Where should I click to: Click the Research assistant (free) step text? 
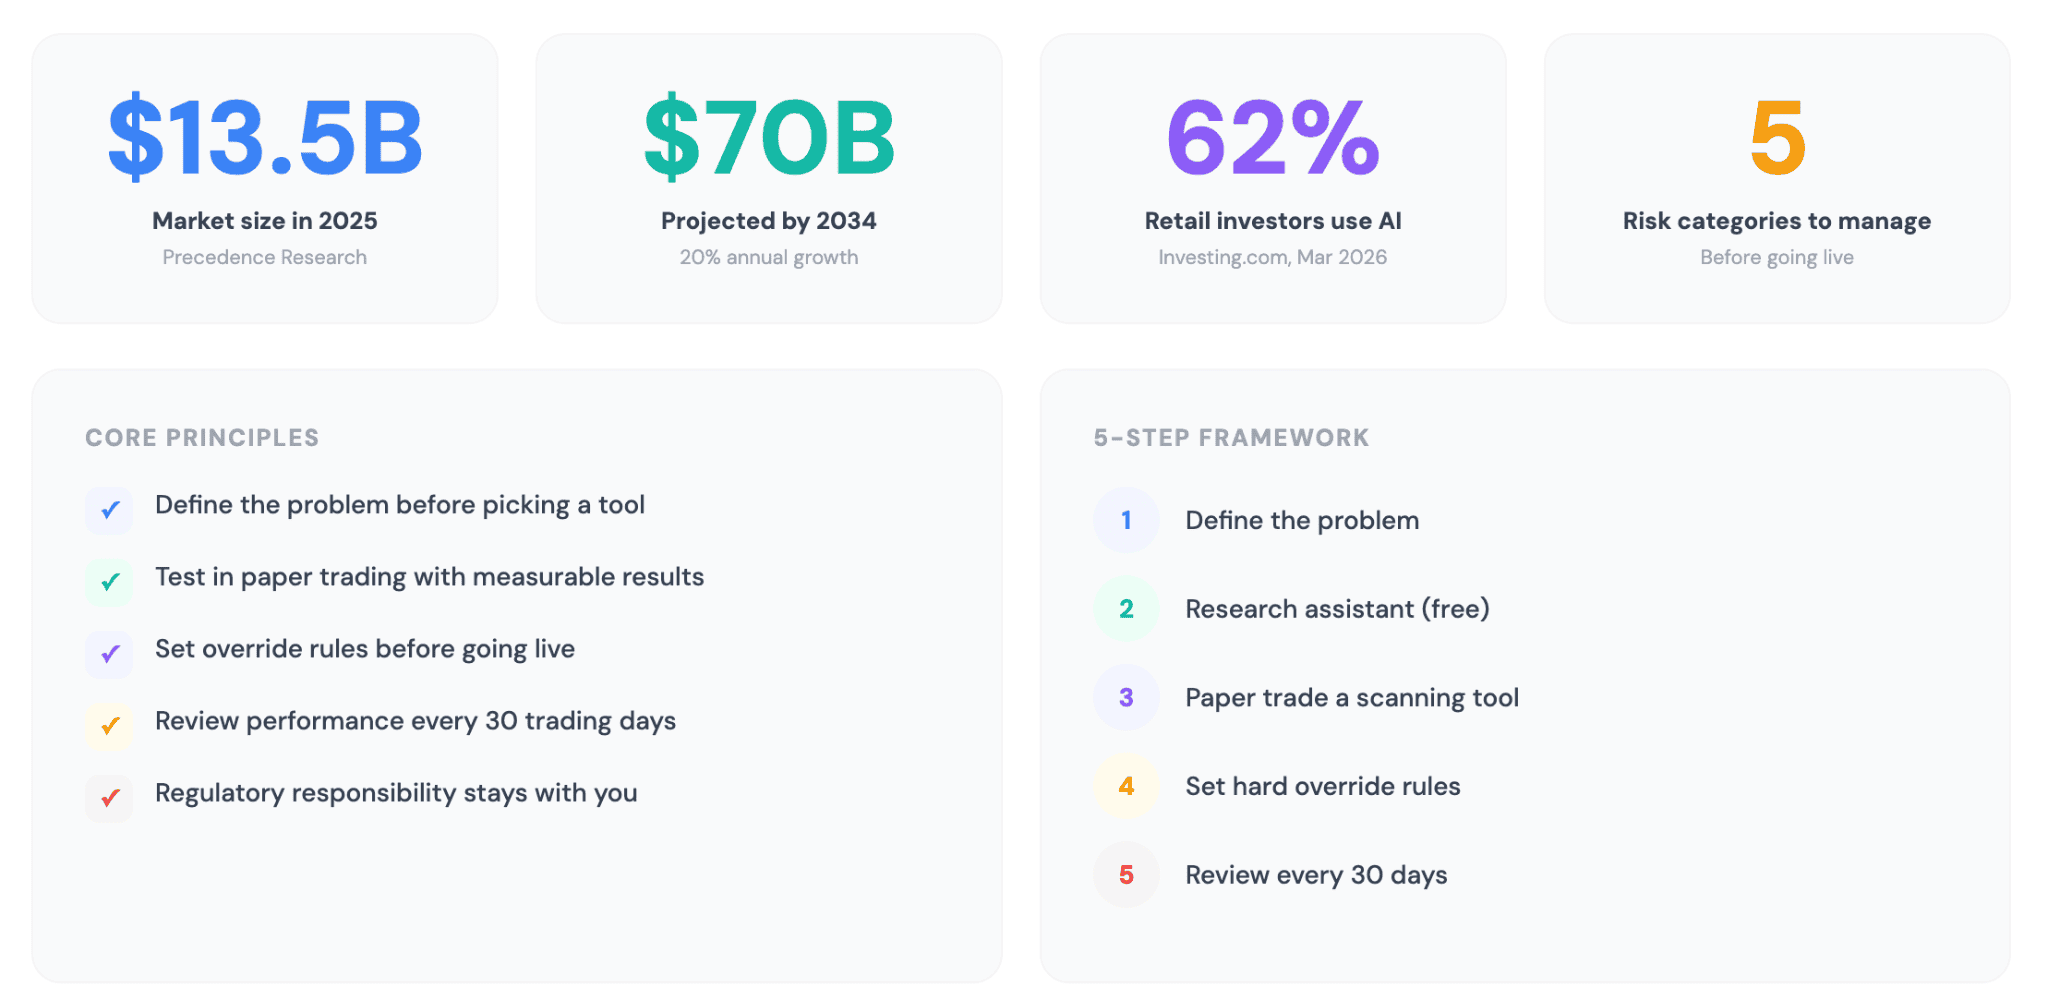[x=1337, y=609]
